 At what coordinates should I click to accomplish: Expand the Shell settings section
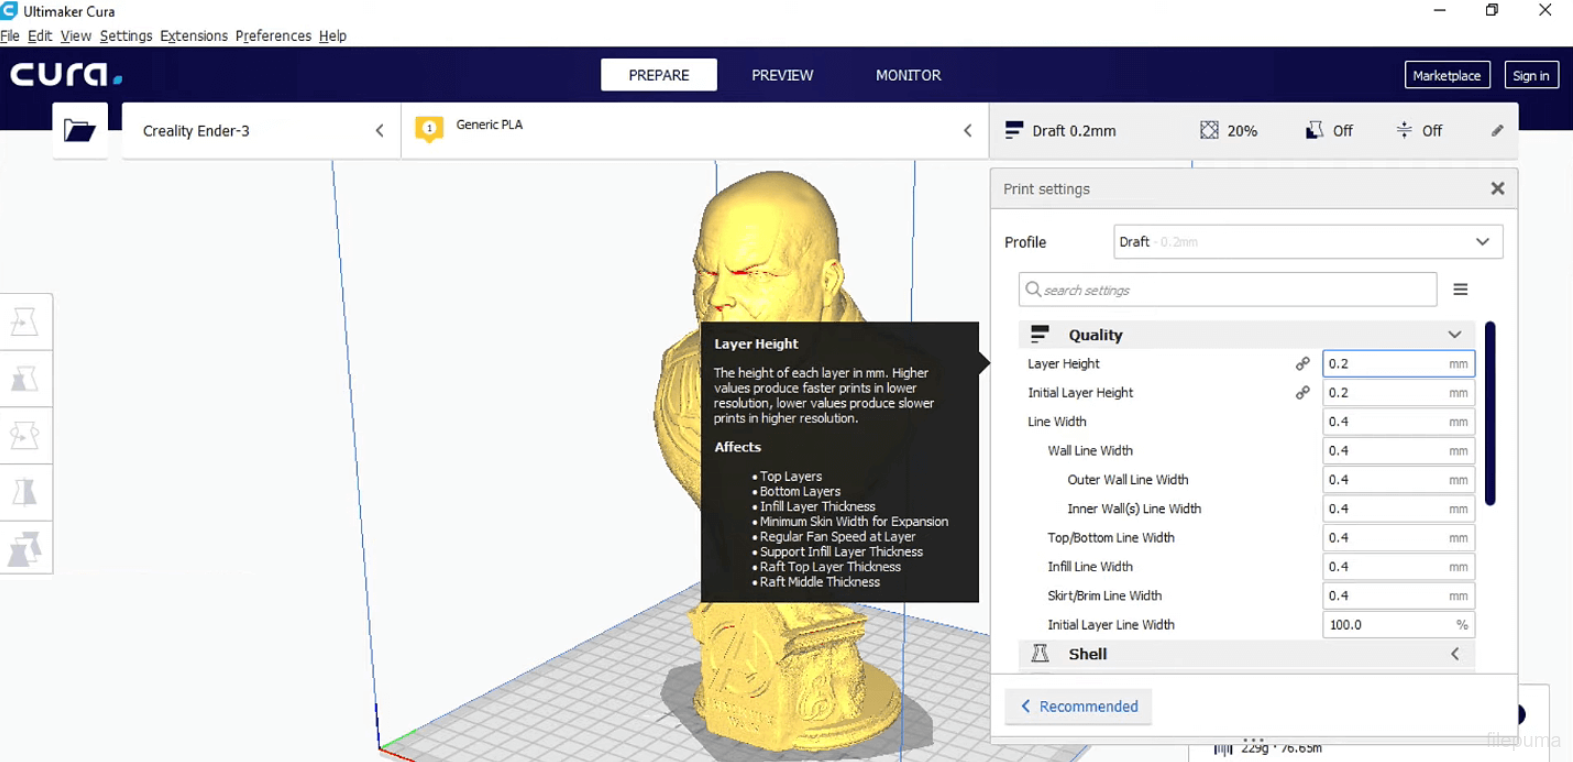[1454, 654]
